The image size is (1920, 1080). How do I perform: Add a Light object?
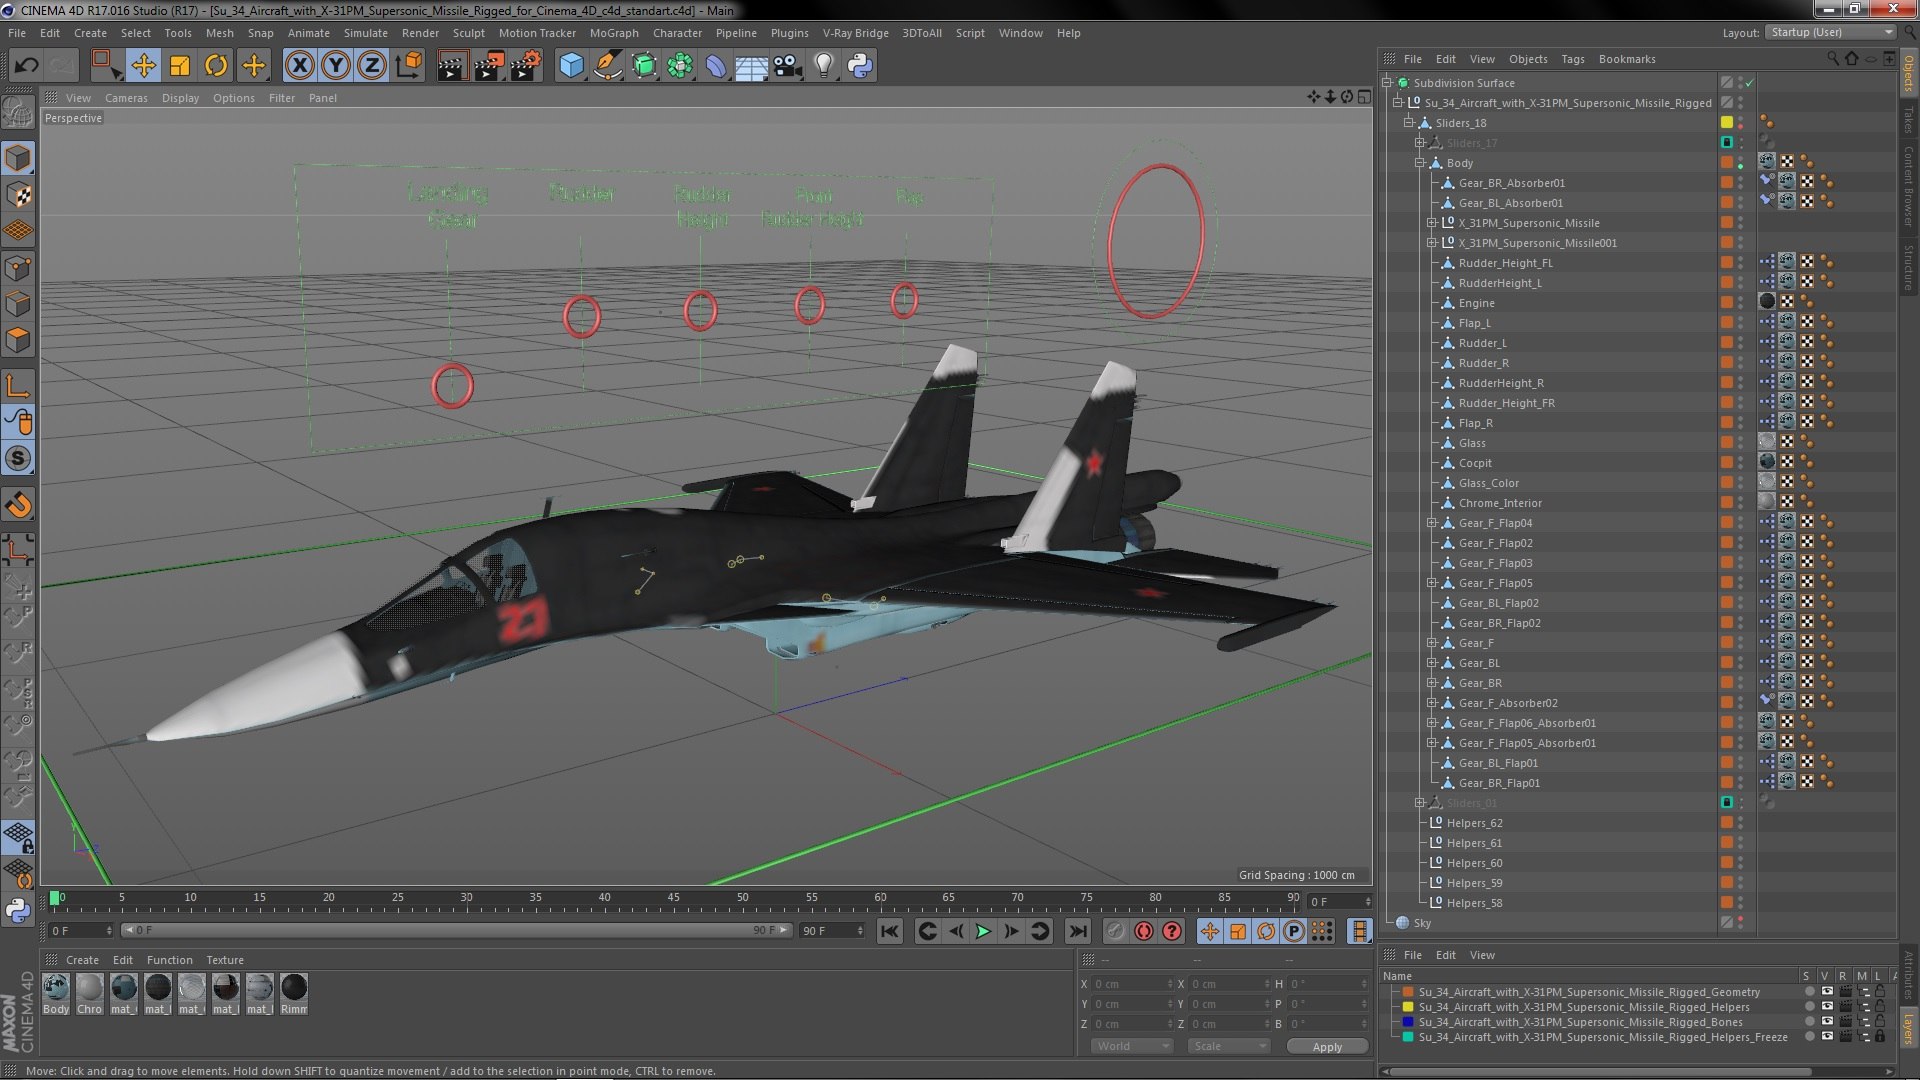(x=823, y=66)
